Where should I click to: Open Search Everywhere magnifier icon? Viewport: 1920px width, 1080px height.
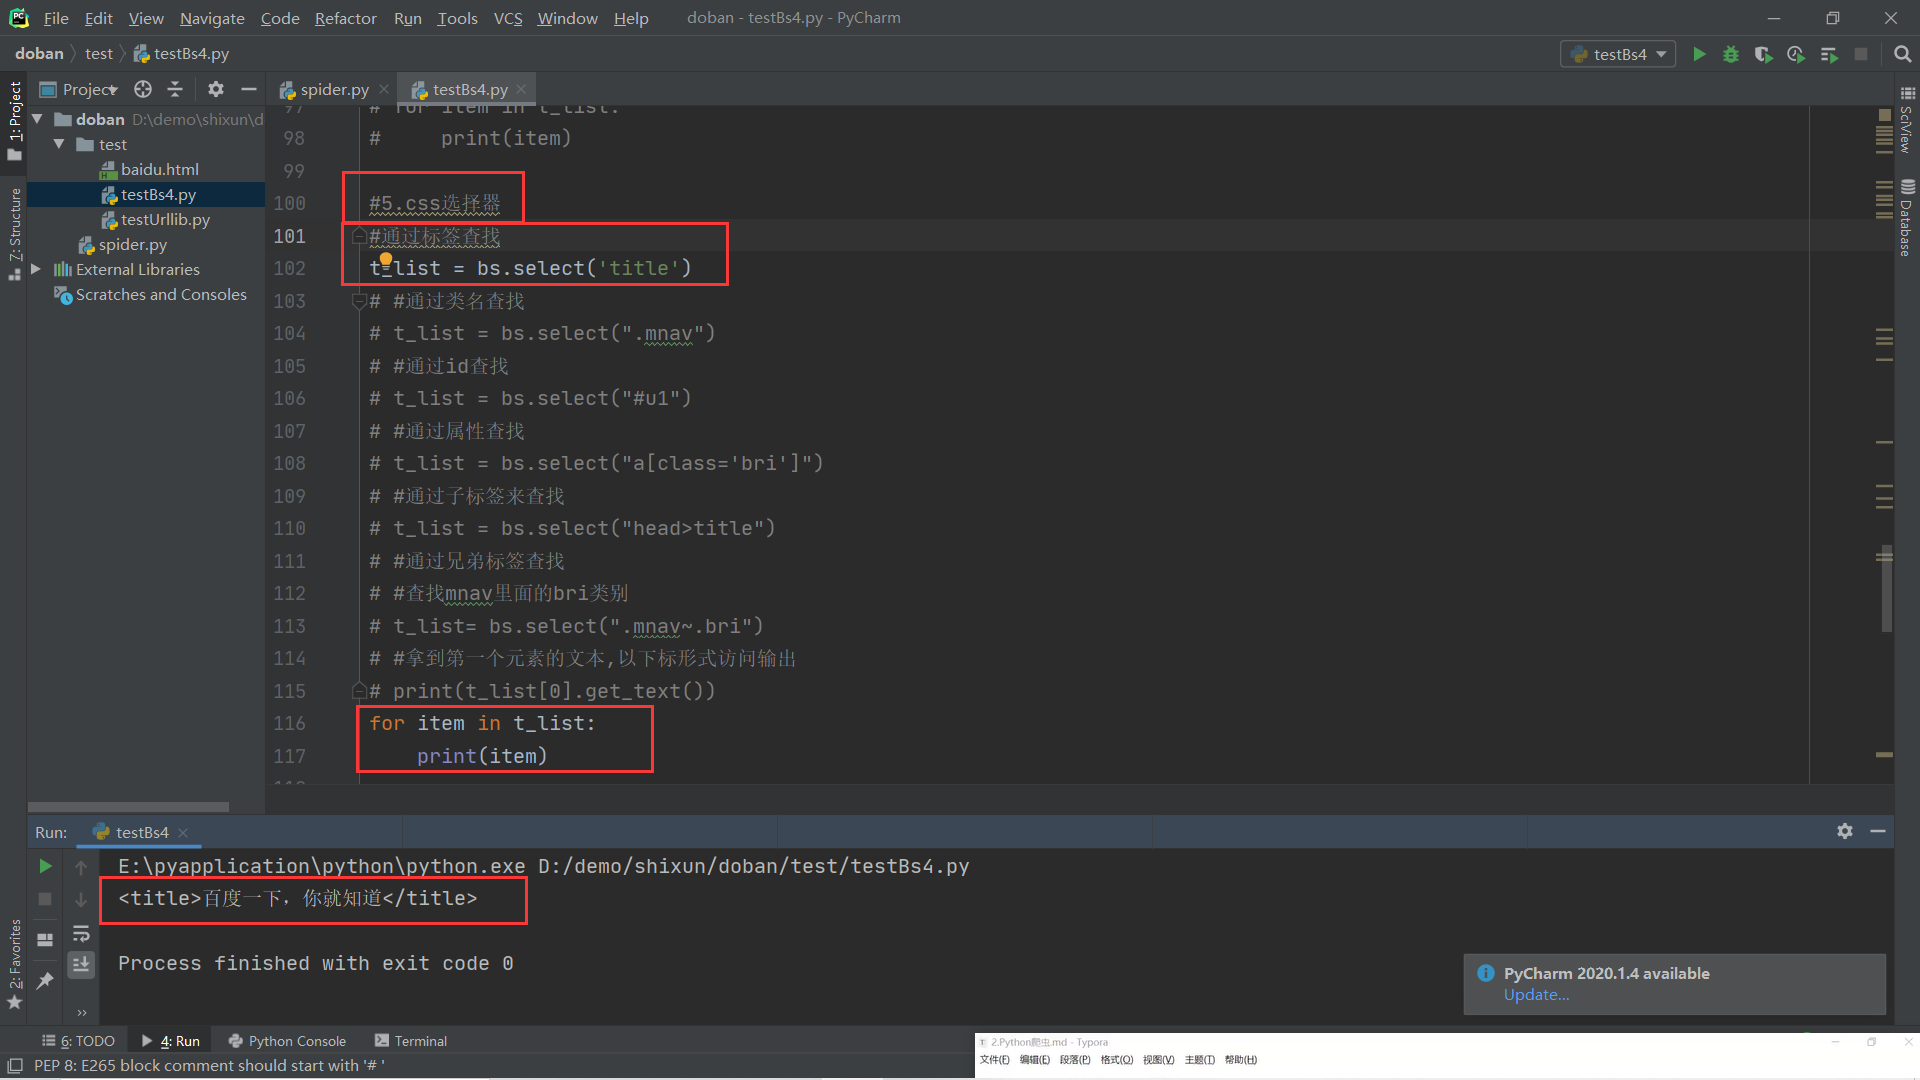[x=1902, y=54]
